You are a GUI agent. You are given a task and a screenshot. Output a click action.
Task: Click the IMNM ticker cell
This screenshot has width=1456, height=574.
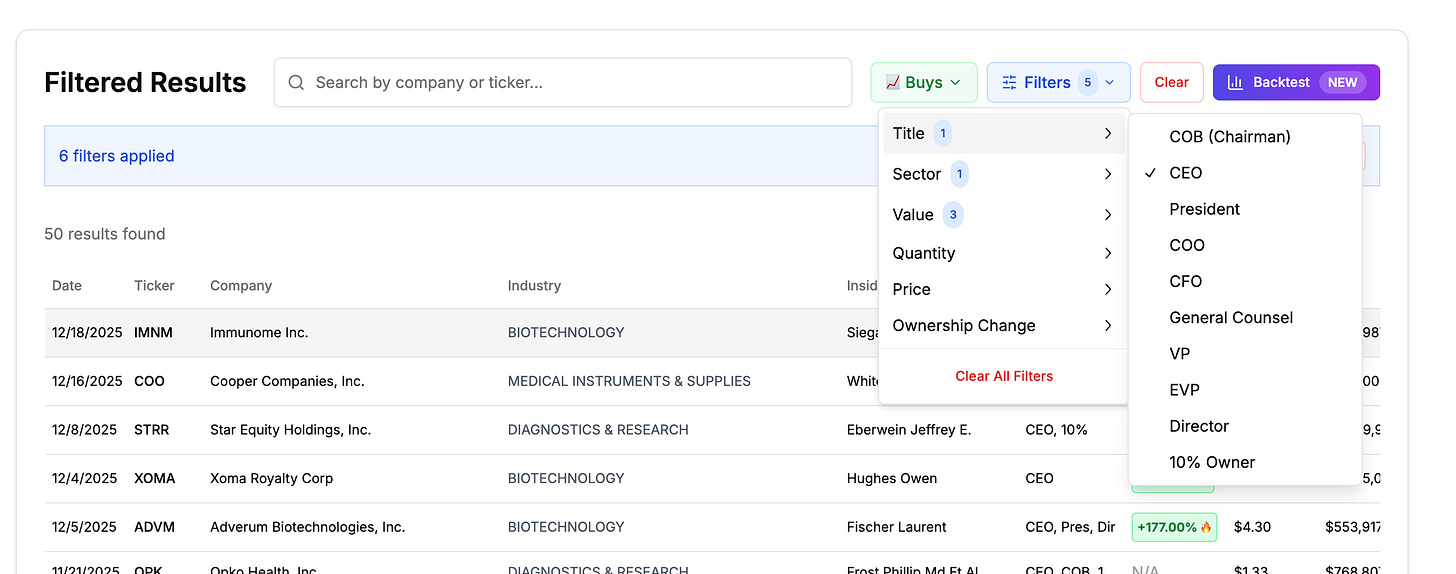pyautogui.click(x=153, y=332)
